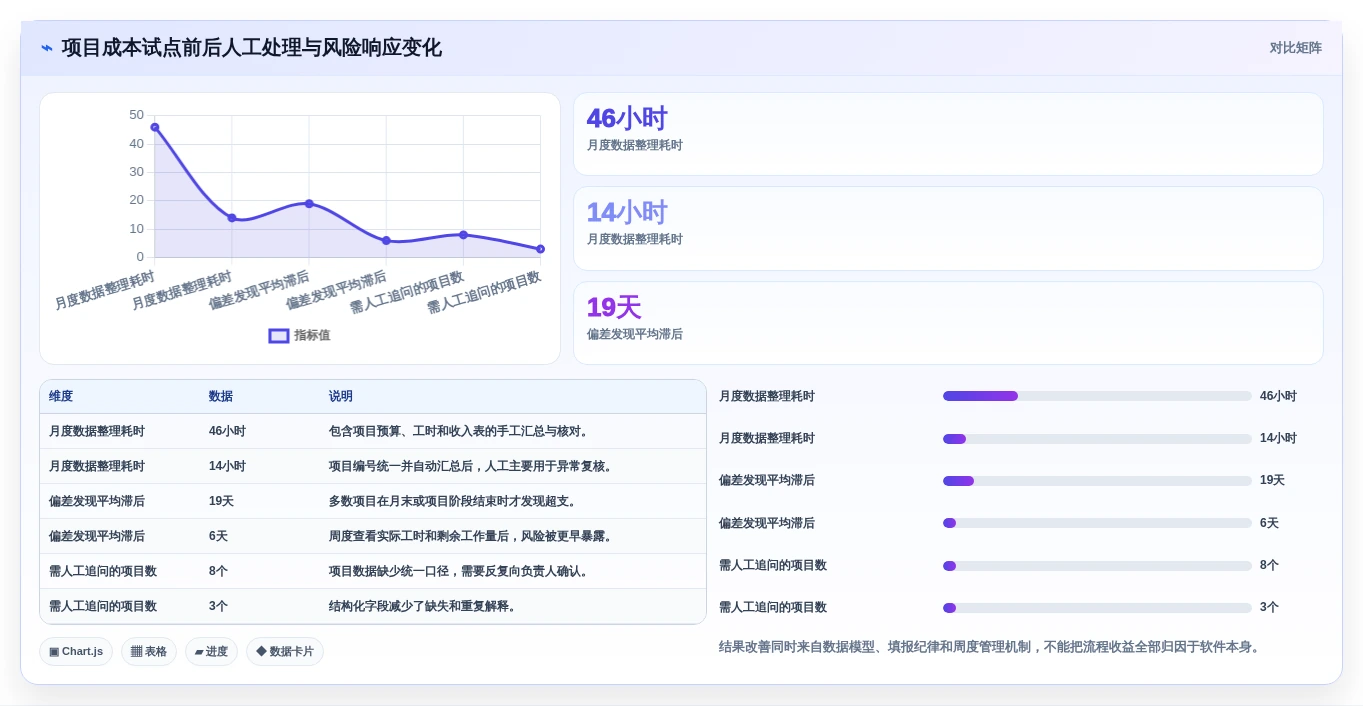The height and width of the screenshot is (706, 1363).
Task: Select the chart data point at value 8
Action: (463, 235)
